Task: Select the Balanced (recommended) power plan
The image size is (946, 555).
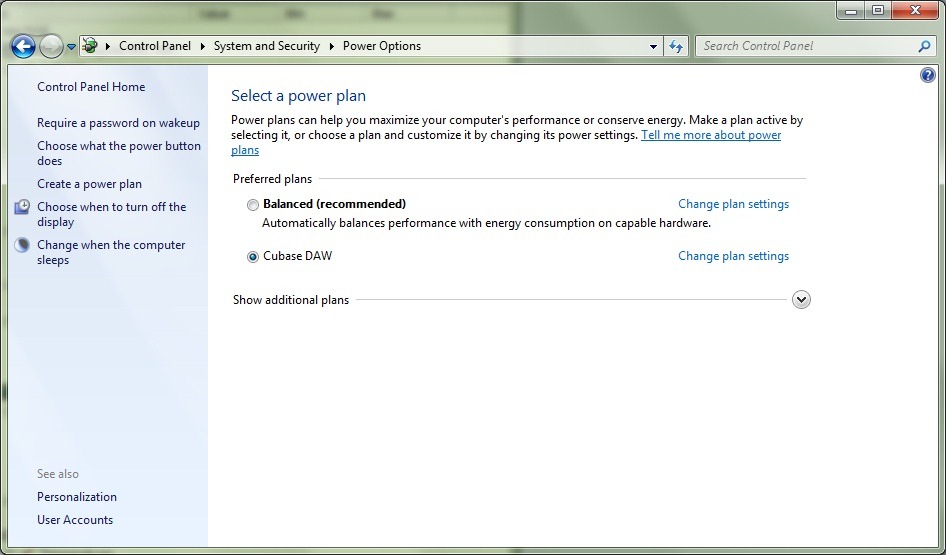Action: (253, 204)
